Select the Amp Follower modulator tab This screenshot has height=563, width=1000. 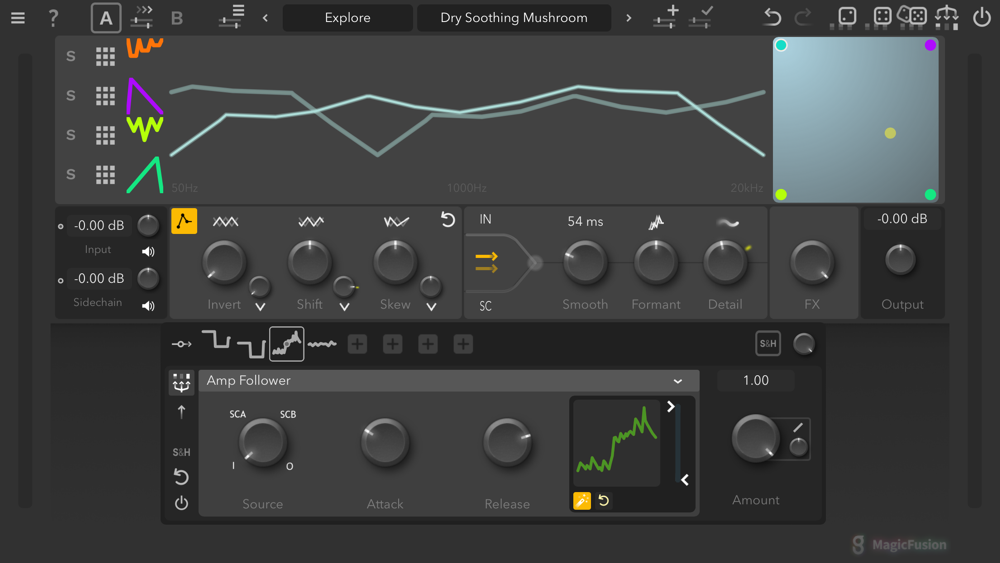tap(287, 344)
